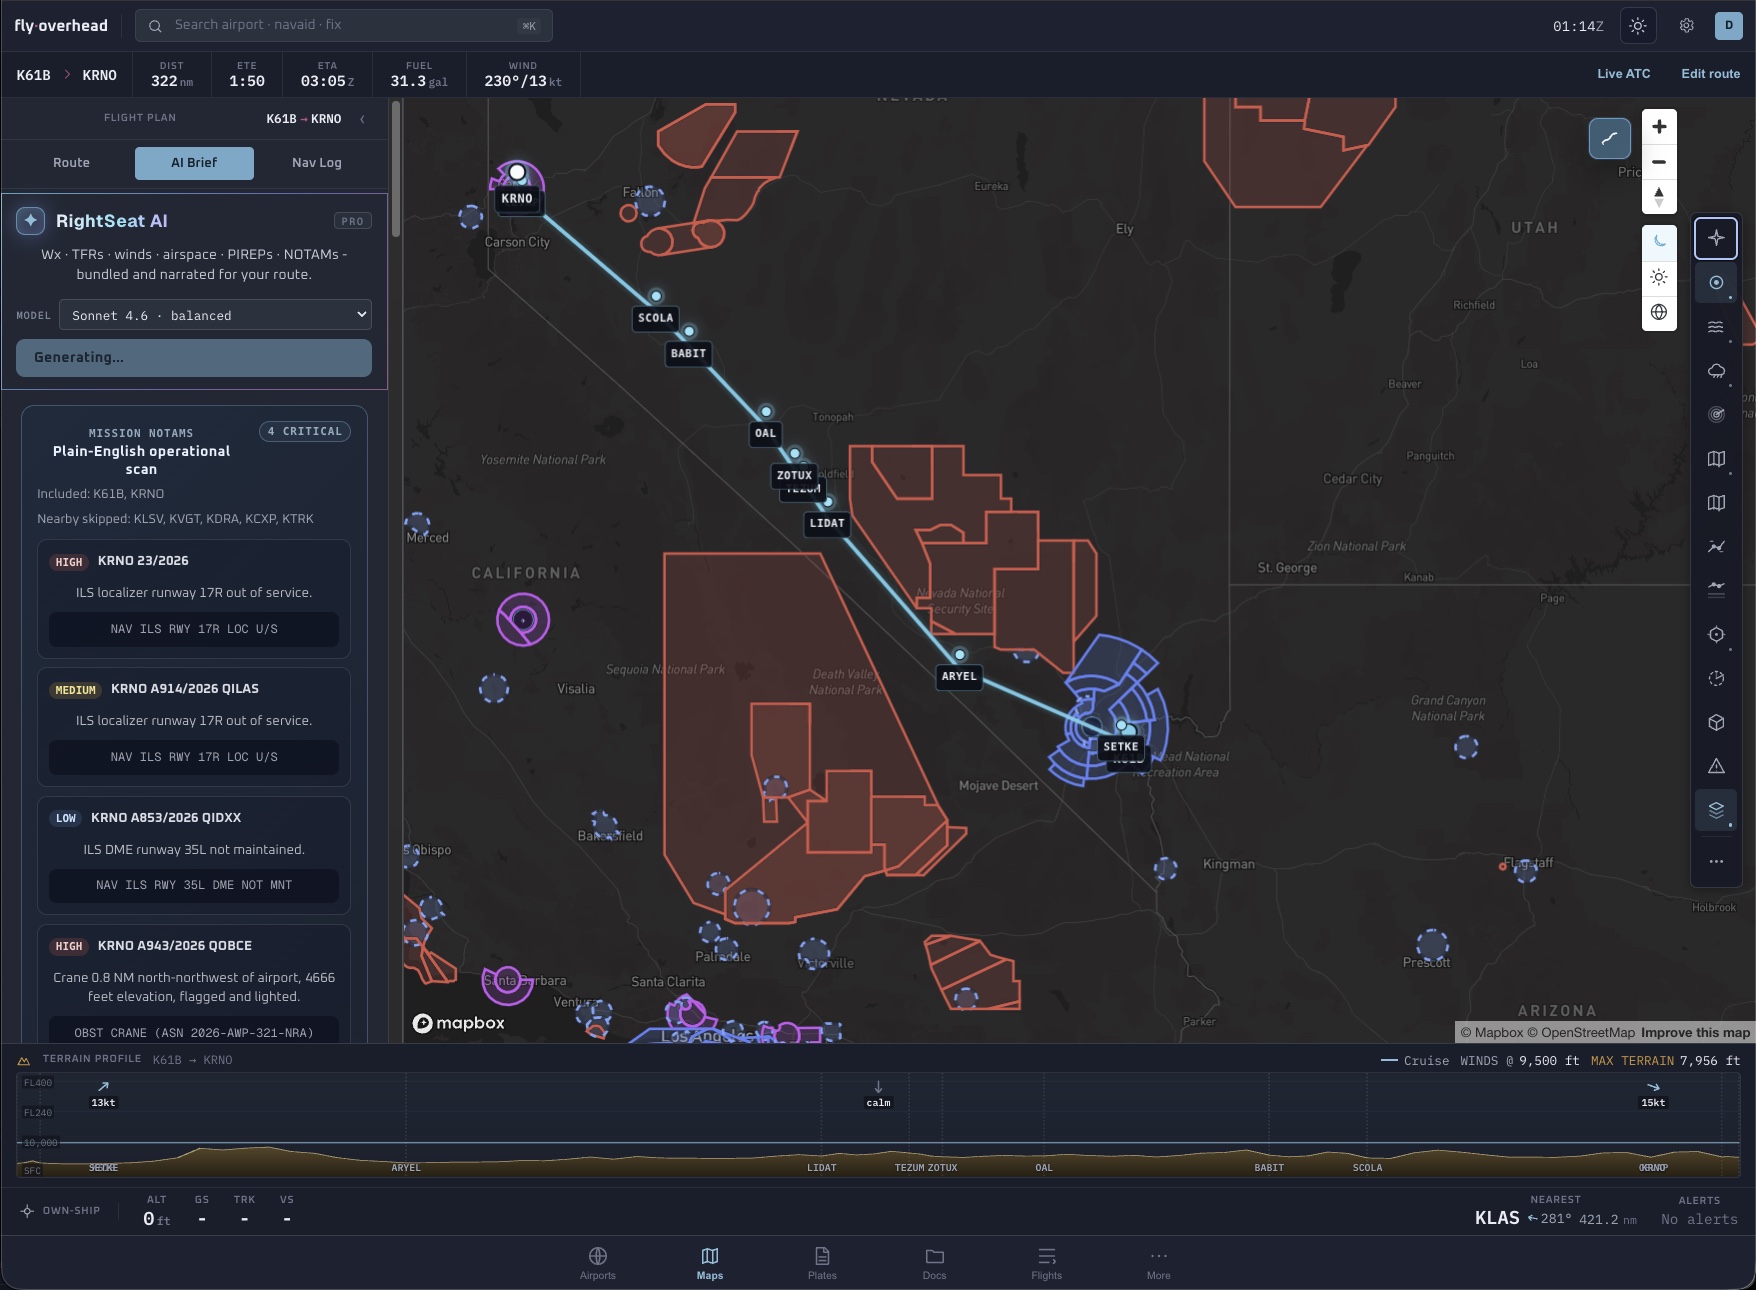Click the left panel scrollbar
Viewport: 1756px width, 1290px height.
396,170
